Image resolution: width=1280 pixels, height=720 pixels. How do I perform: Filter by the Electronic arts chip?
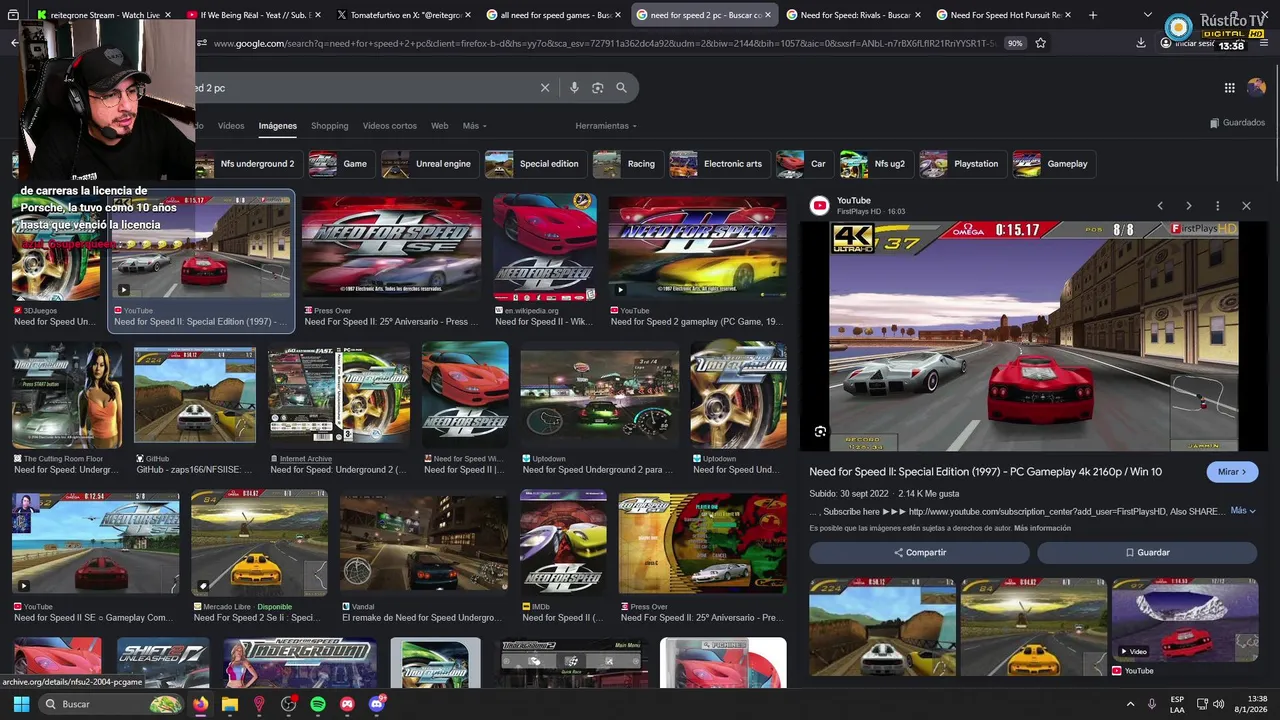click(720, 164)
